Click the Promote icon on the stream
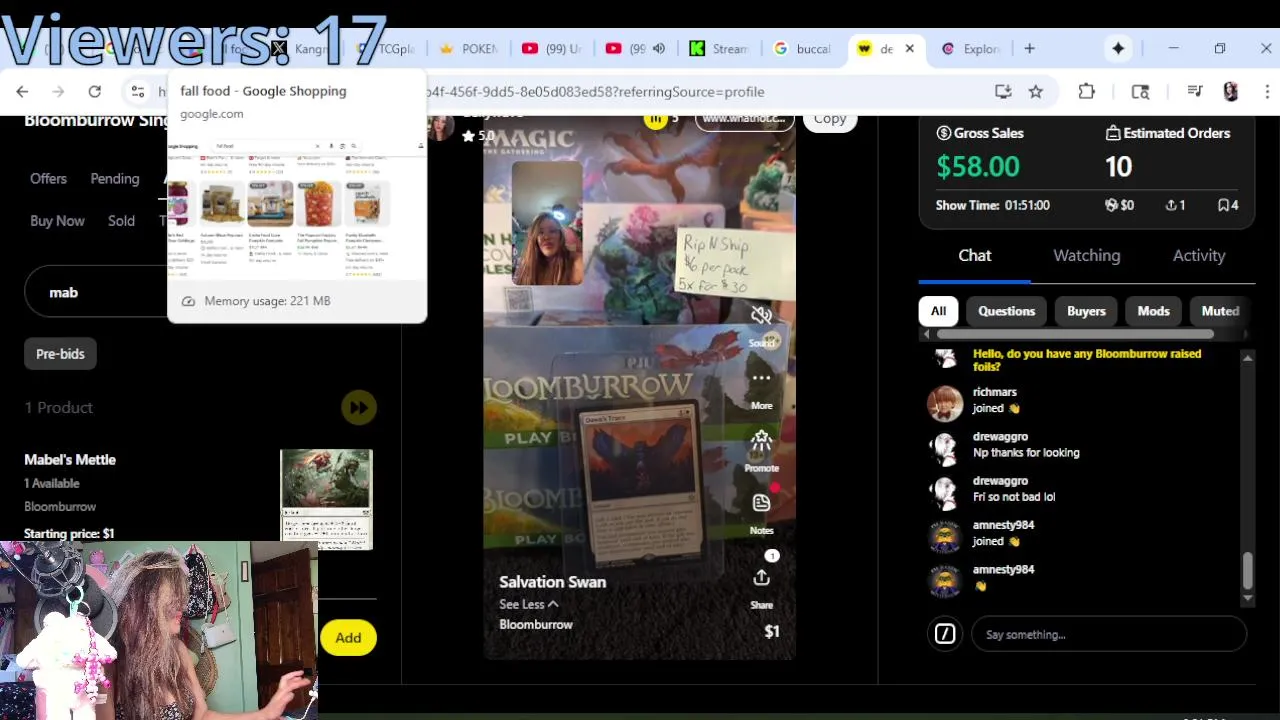Viewport: 1280px width, 720px height. [762, 441]
